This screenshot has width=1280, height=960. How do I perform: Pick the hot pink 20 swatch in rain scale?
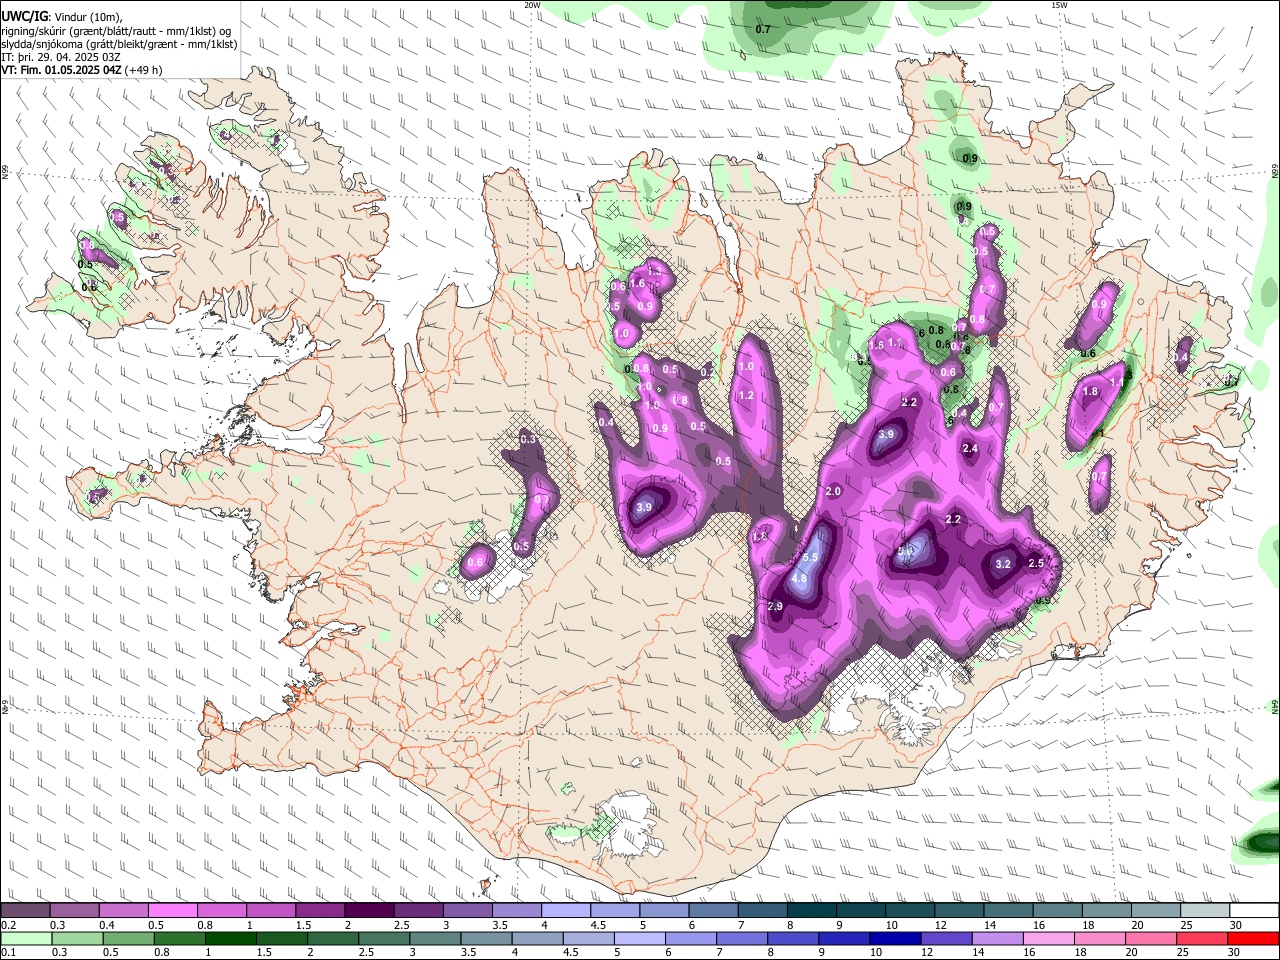click(1152, 939)
